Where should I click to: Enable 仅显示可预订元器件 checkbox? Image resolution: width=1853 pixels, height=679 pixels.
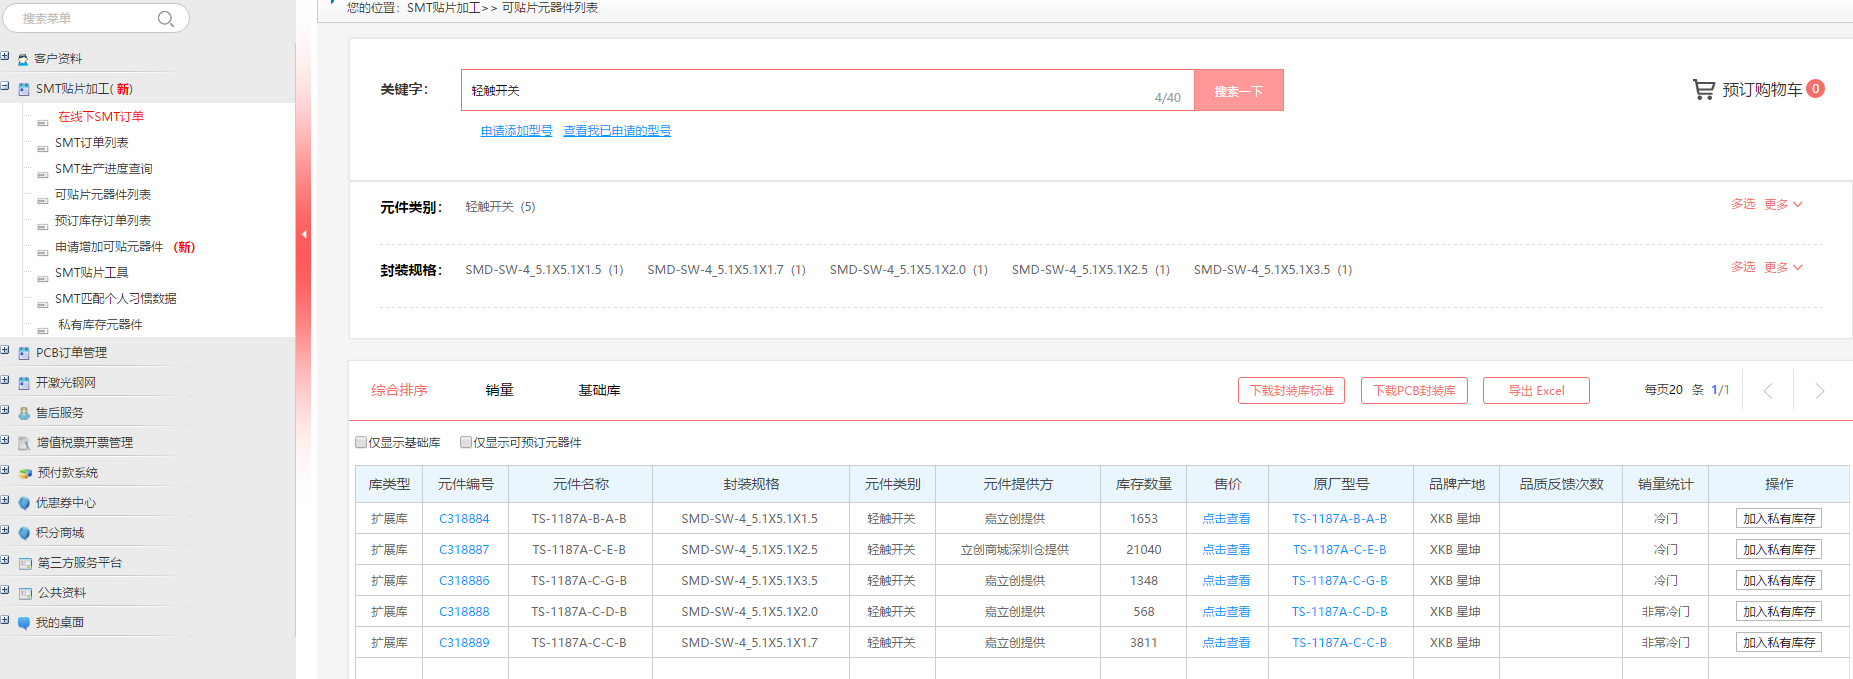466,442
